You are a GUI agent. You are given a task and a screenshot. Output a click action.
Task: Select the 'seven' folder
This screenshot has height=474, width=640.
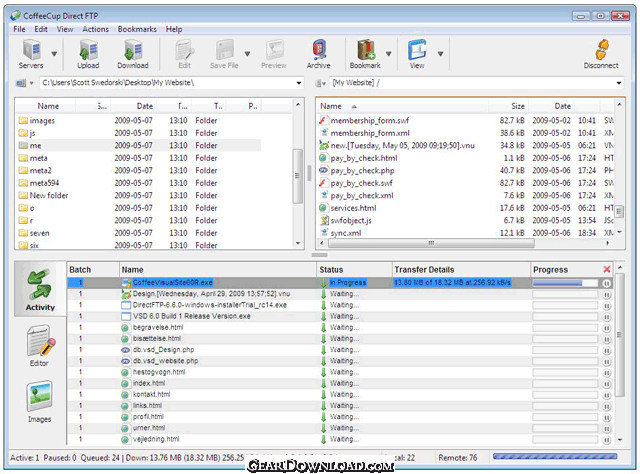tap(40, 233)
